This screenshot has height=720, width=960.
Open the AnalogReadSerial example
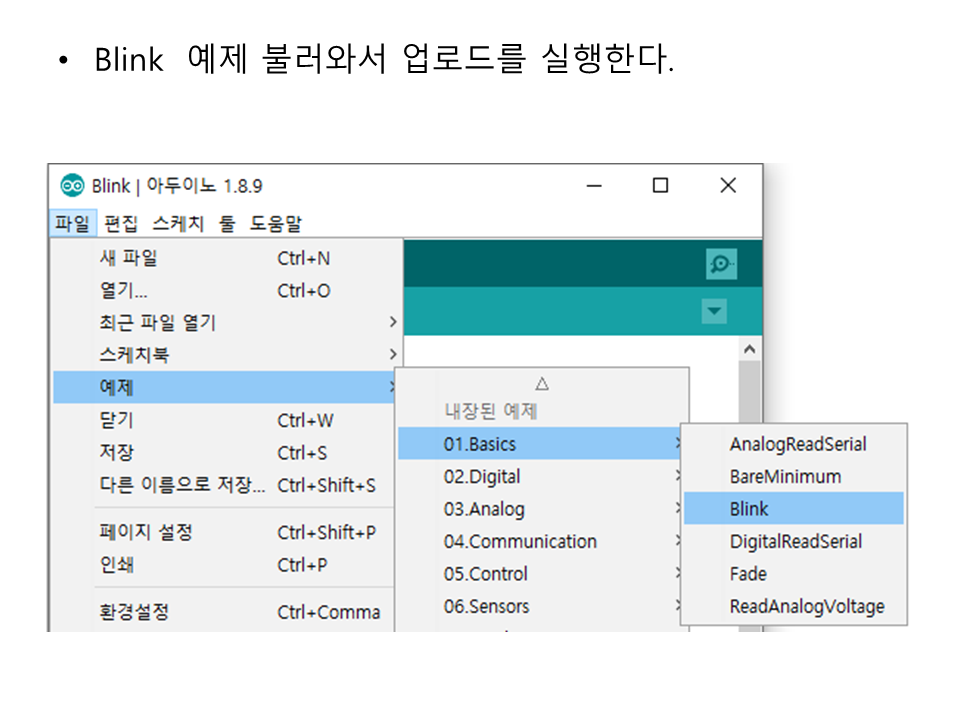click(793, 444)
